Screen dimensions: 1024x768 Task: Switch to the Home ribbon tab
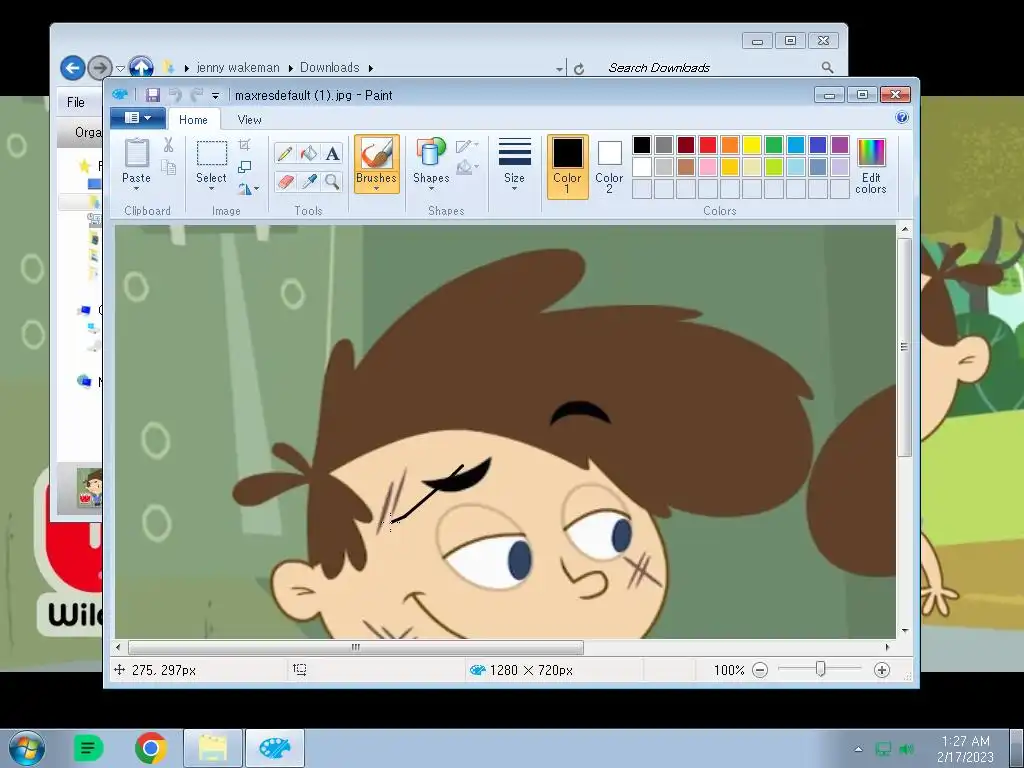193,120
